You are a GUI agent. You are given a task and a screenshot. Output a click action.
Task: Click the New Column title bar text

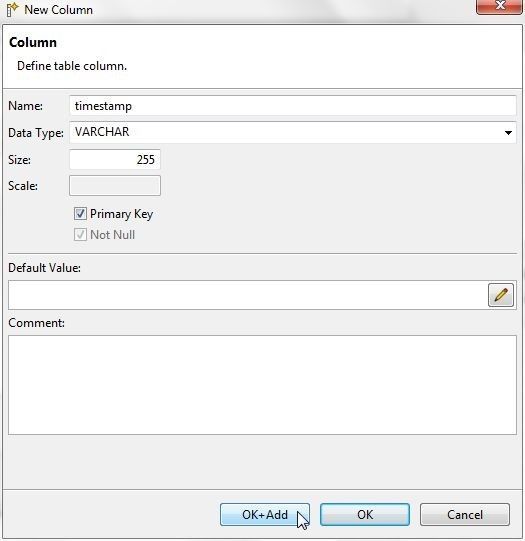pyautogui.click(x=59, y=10)
